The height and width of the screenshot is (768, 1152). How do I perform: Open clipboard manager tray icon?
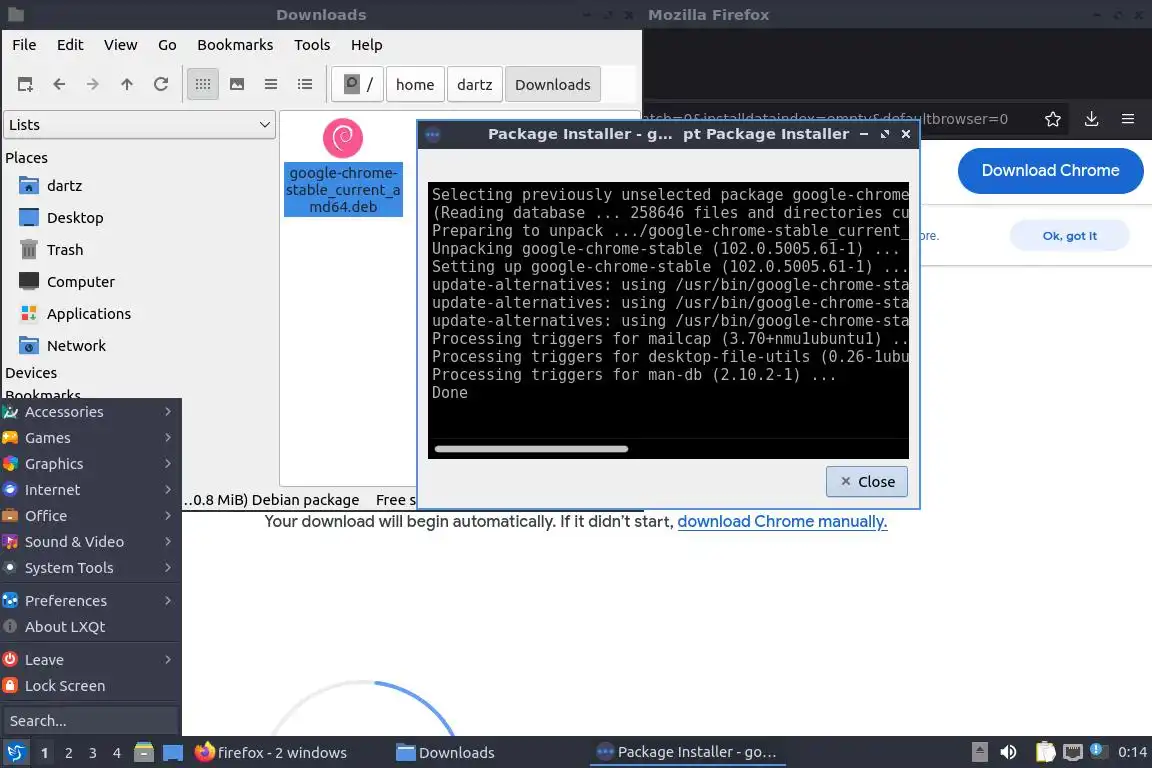click(1045, 752)
